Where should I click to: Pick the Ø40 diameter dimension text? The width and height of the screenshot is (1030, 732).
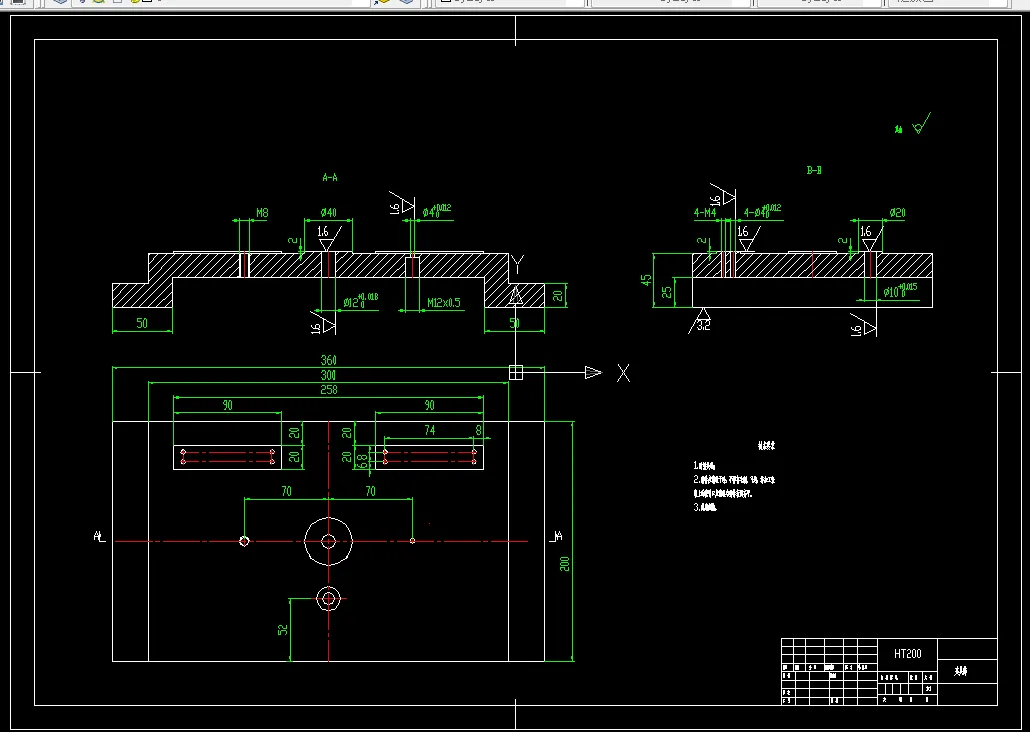click(x=328, y=213)
